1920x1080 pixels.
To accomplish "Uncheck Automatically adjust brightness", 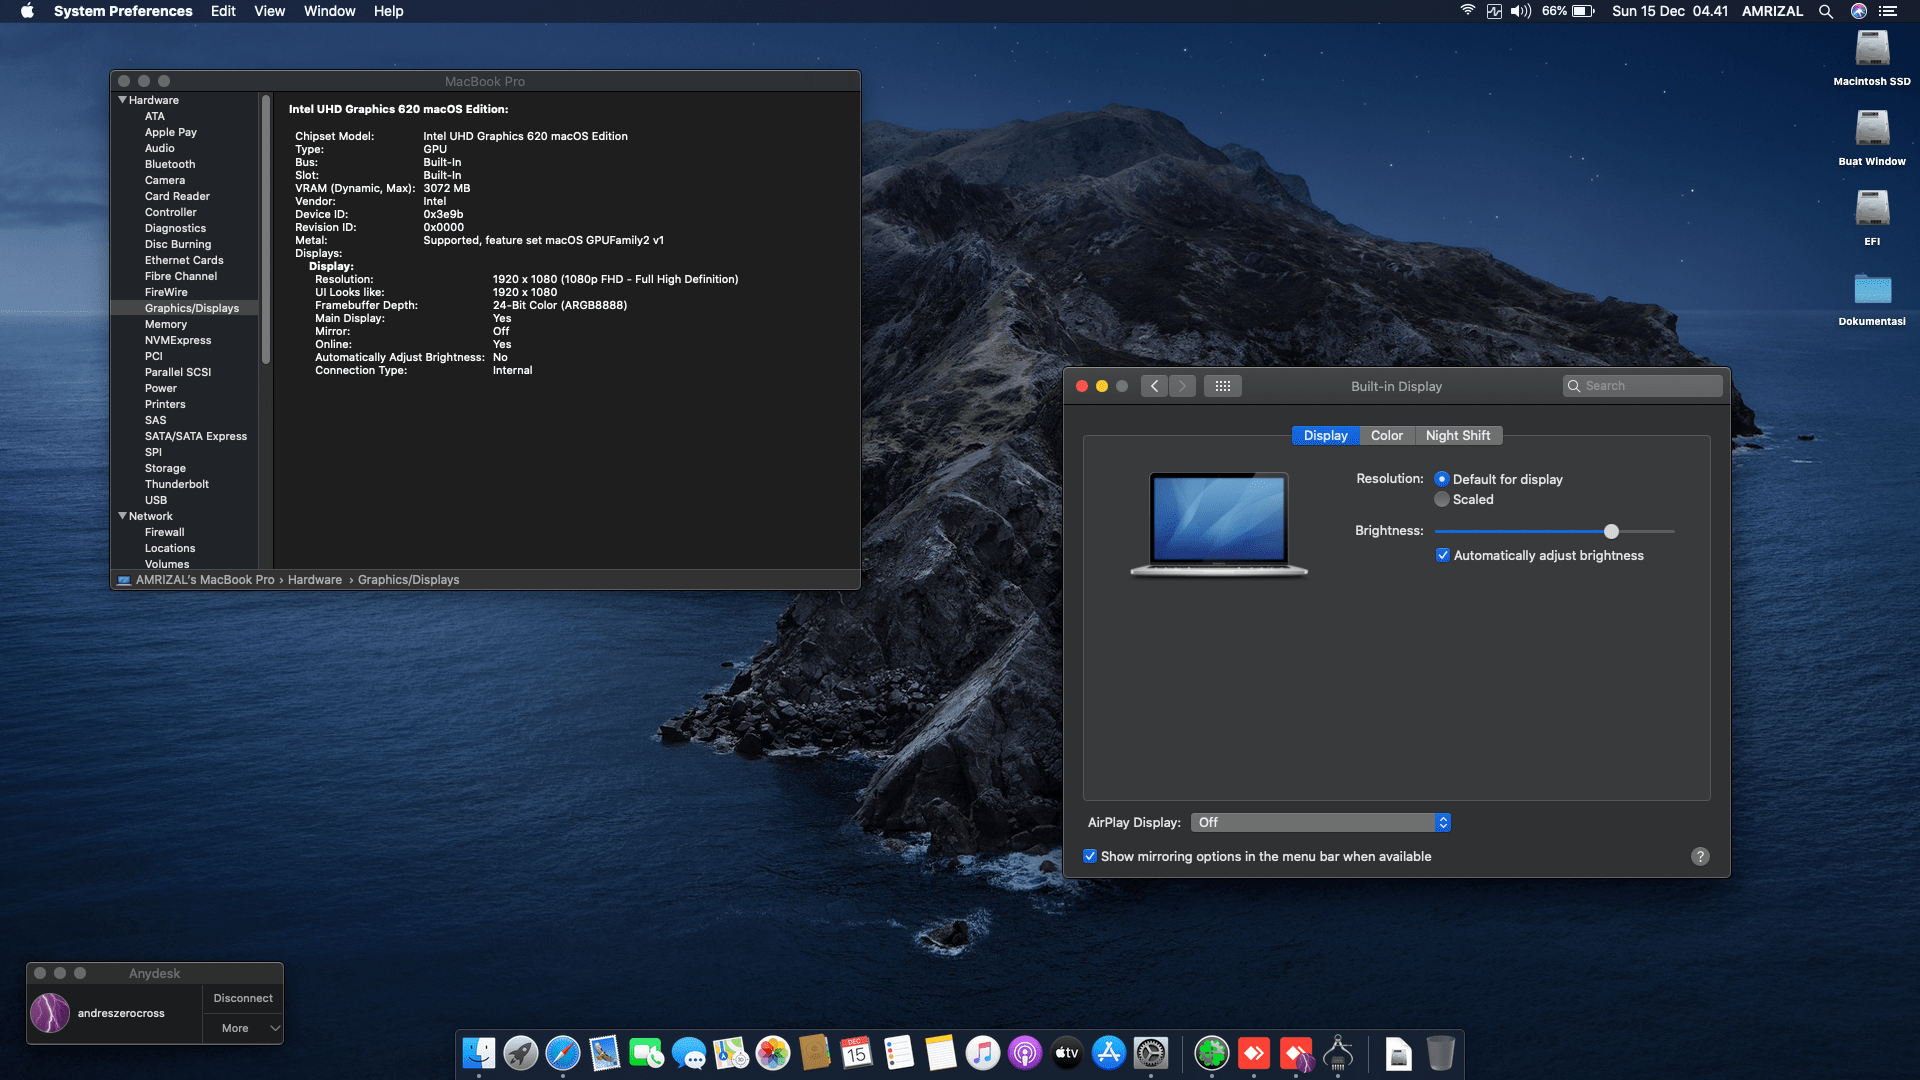I will pos(1443,555).
